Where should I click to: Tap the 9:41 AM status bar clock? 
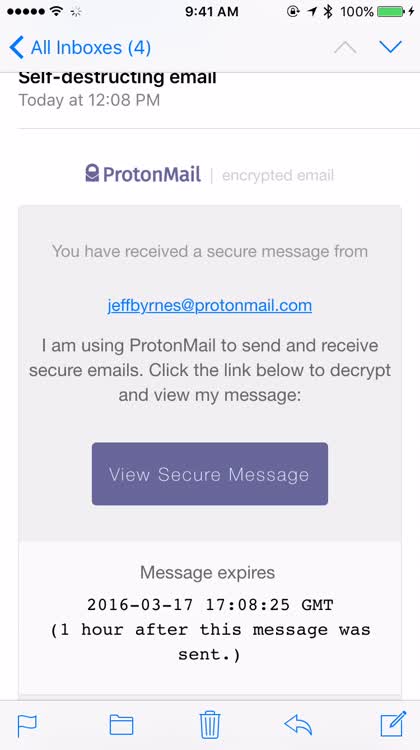[x=211, y=11]
